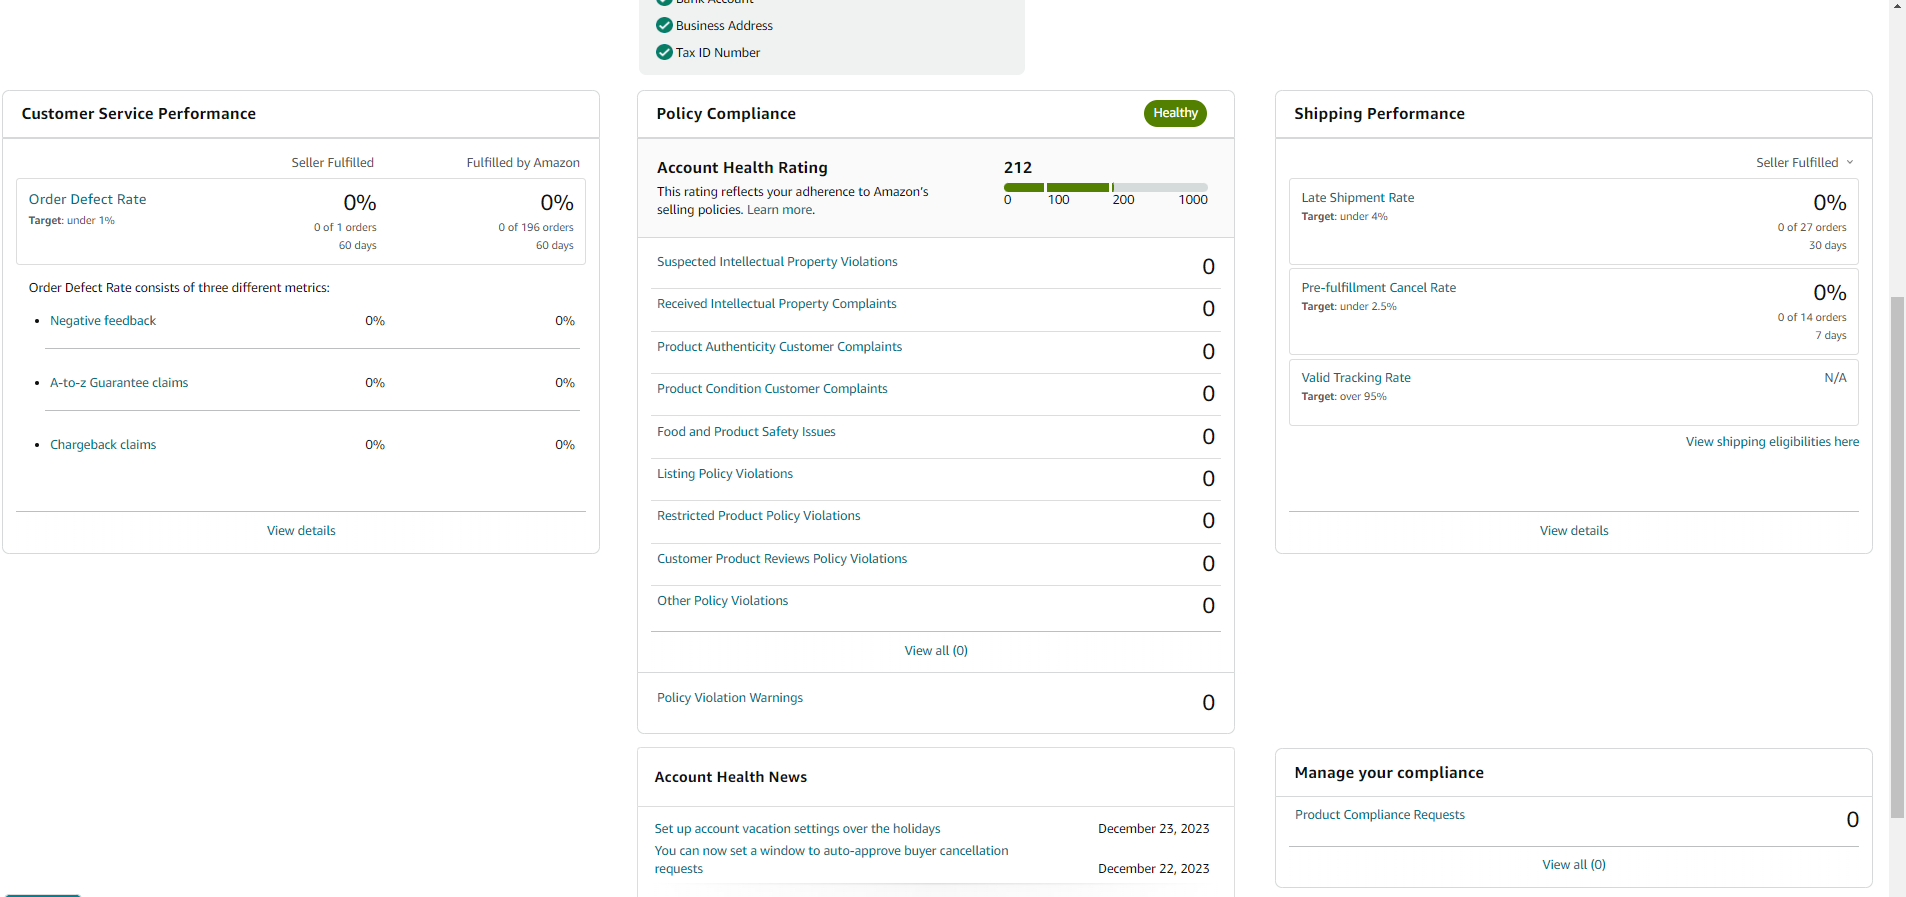View details of Customer Service Performance
1906x897 pixels.
[301, 531]
